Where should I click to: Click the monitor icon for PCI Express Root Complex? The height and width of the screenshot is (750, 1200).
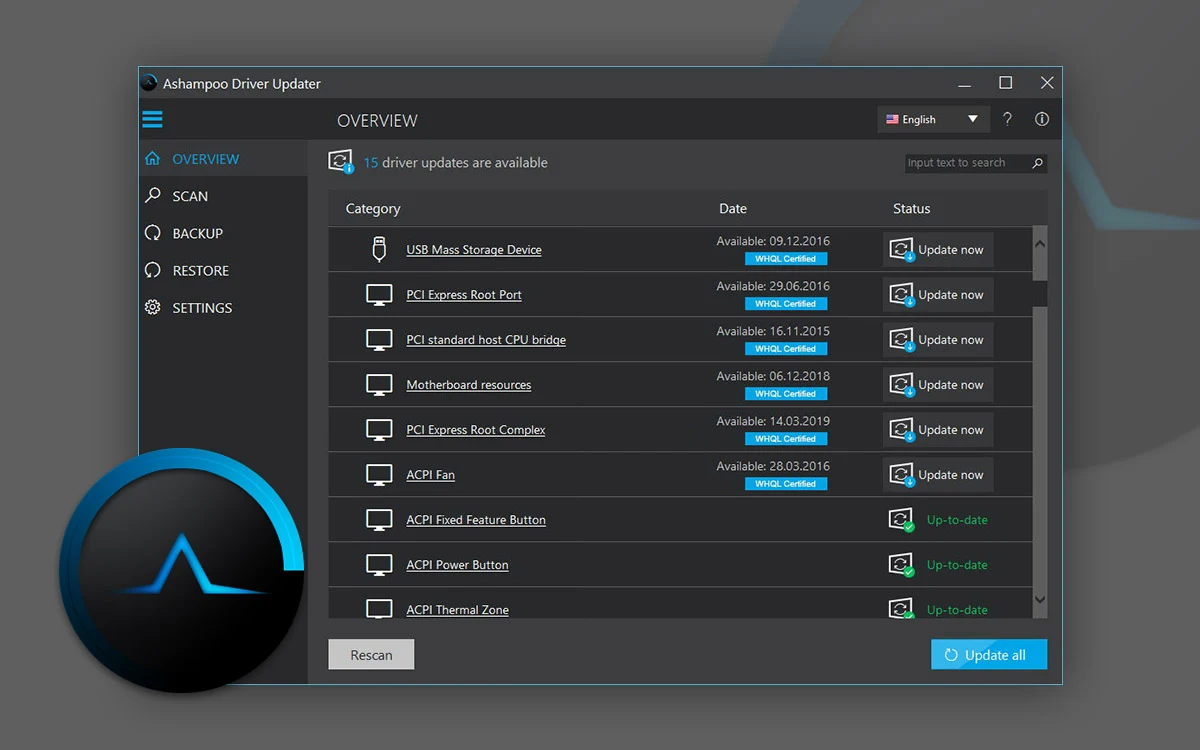[x=379, y=430]
